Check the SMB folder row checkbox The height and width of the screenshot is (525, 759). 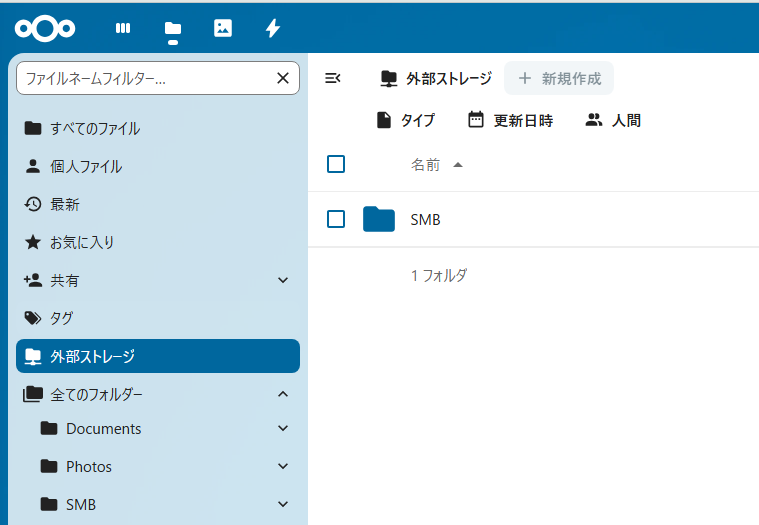[336, 219]
